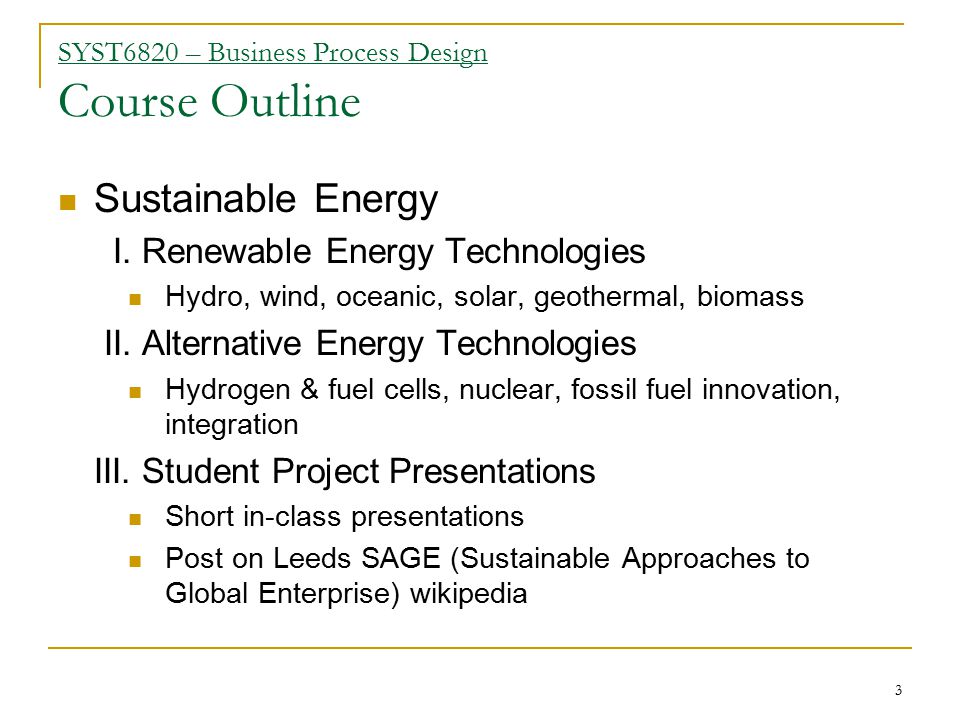Click the bullet before Hydro, wind, oceanic
Screen dimensions: 960x720
135,299
